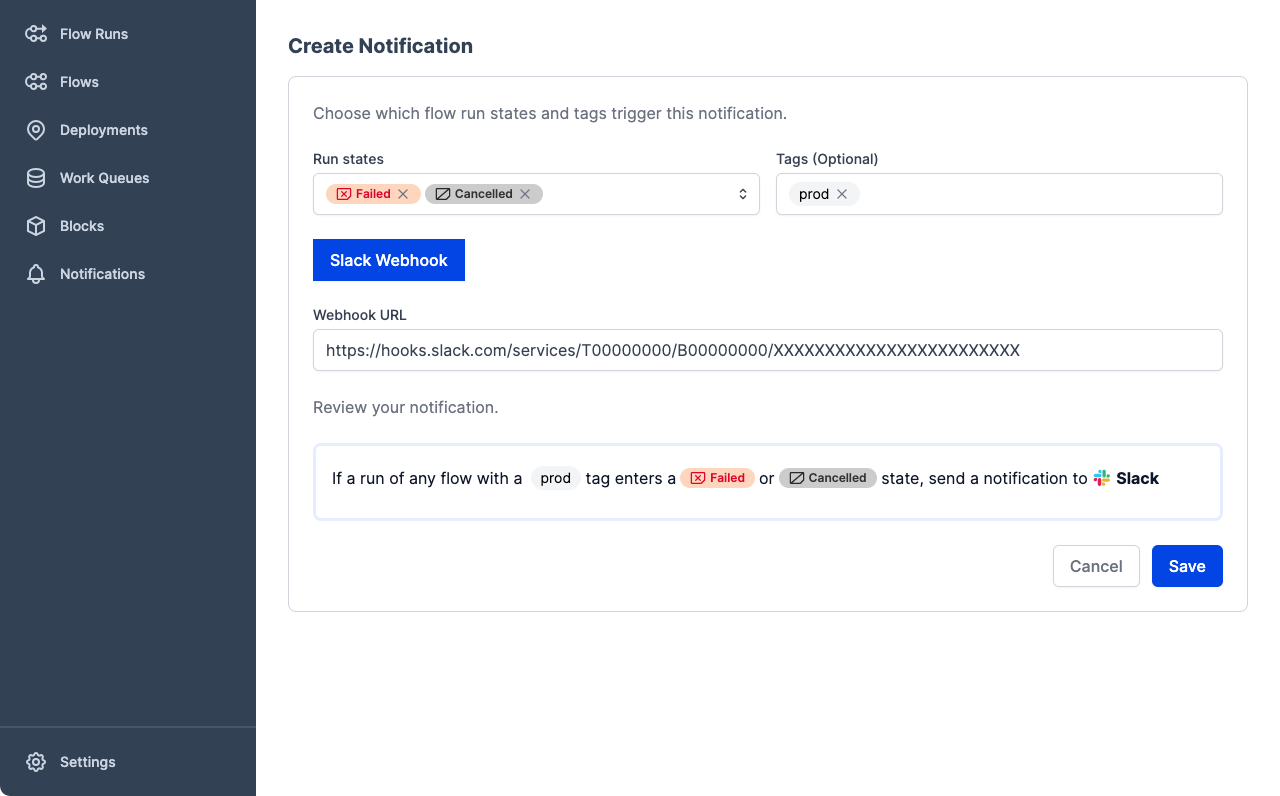Click the Flow Runs sidebar icon
1280x796 pixels.
(x=36, y=34)
